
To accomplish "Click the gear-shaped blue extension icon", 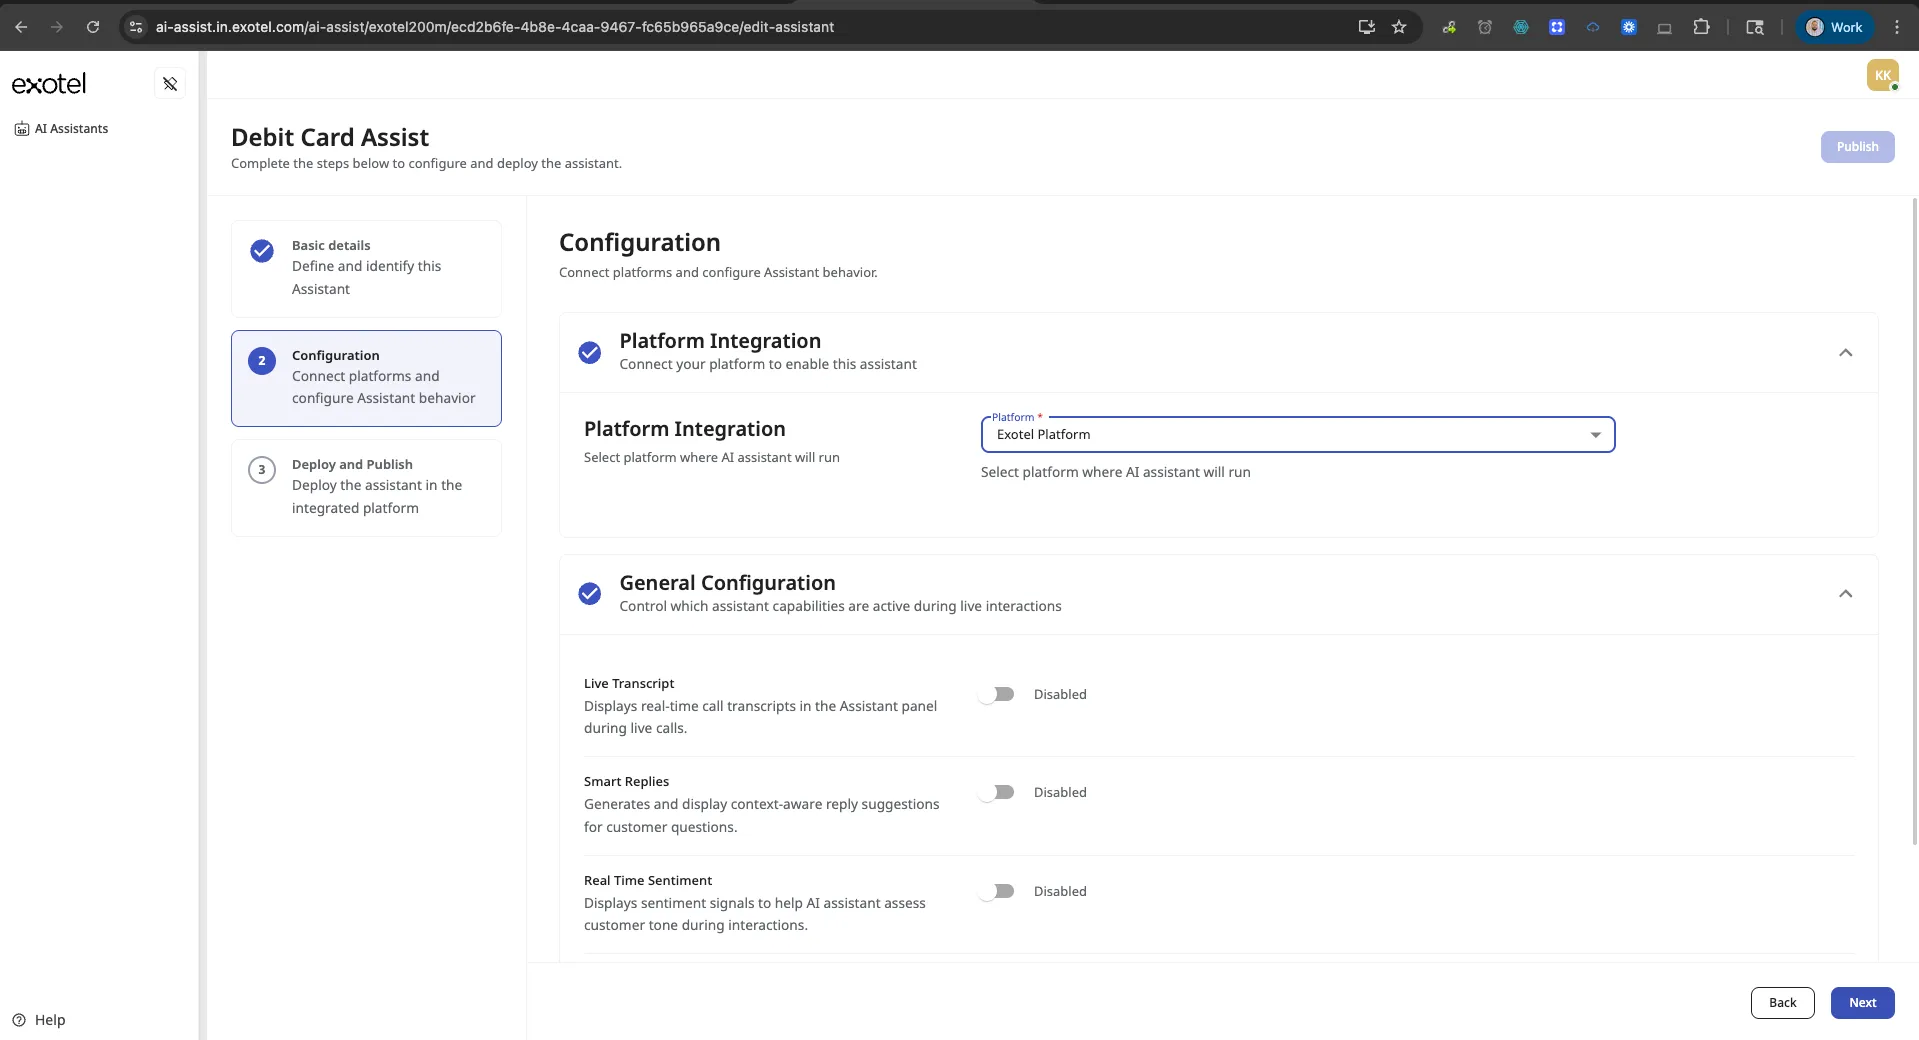I will tap(1629, 27).
